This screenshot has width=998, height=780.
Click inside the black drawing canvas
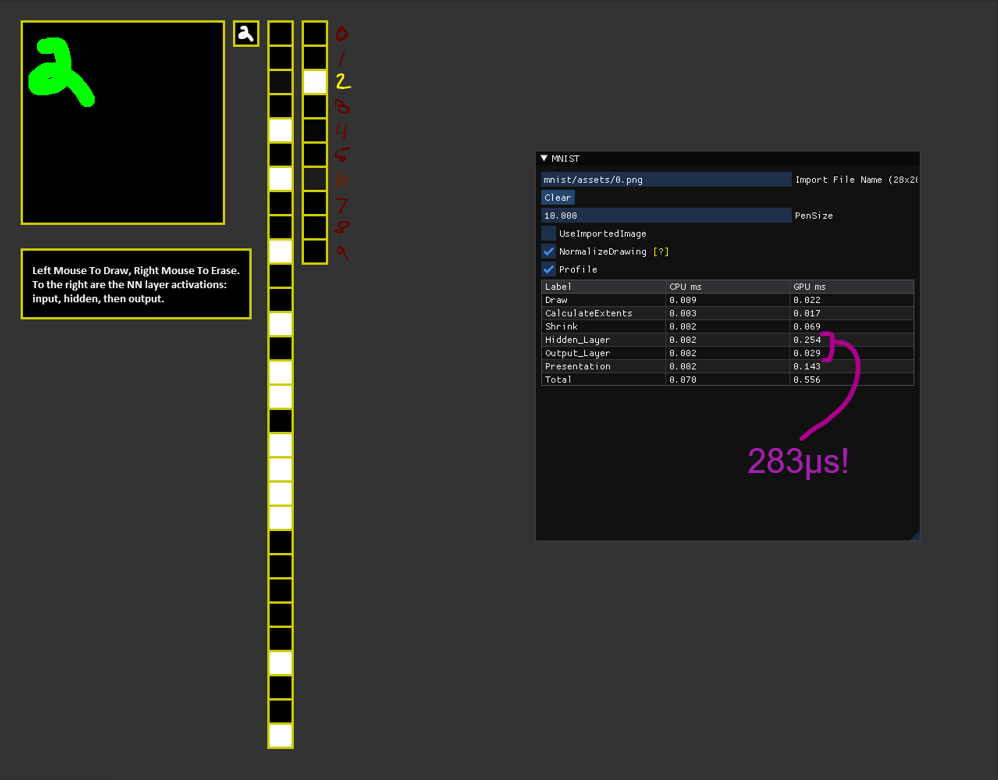click(120, 120)
